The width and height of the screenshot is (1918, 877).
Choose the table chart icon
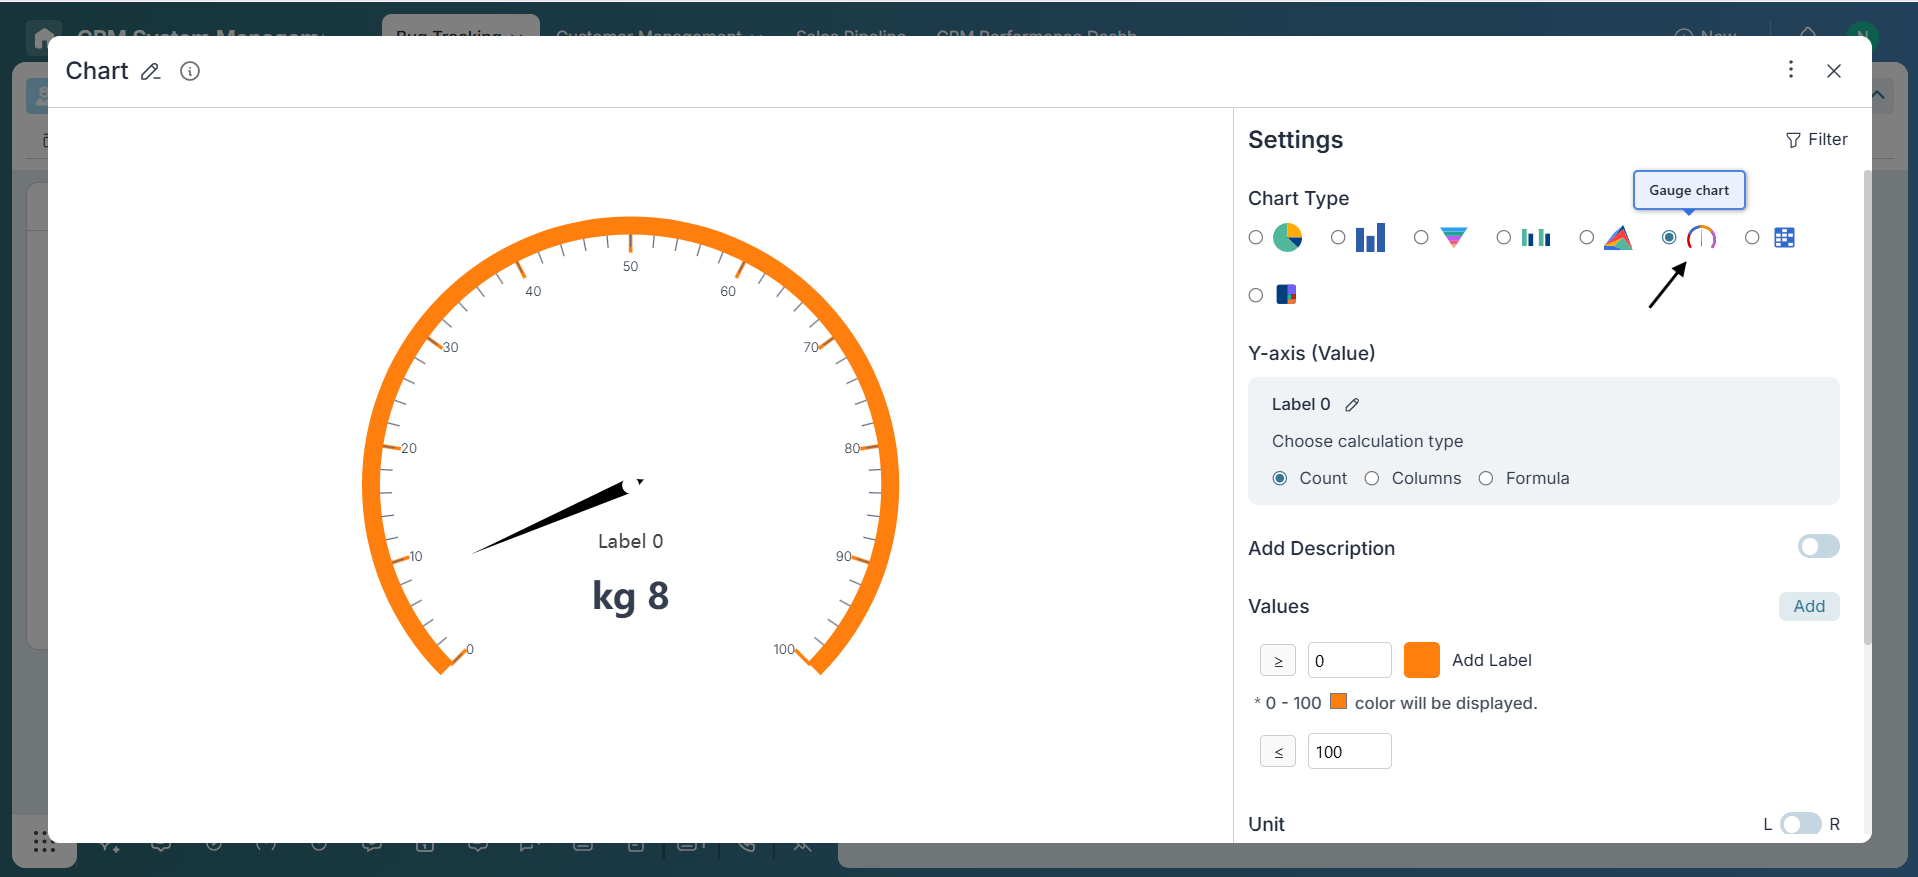[1784, 237]
